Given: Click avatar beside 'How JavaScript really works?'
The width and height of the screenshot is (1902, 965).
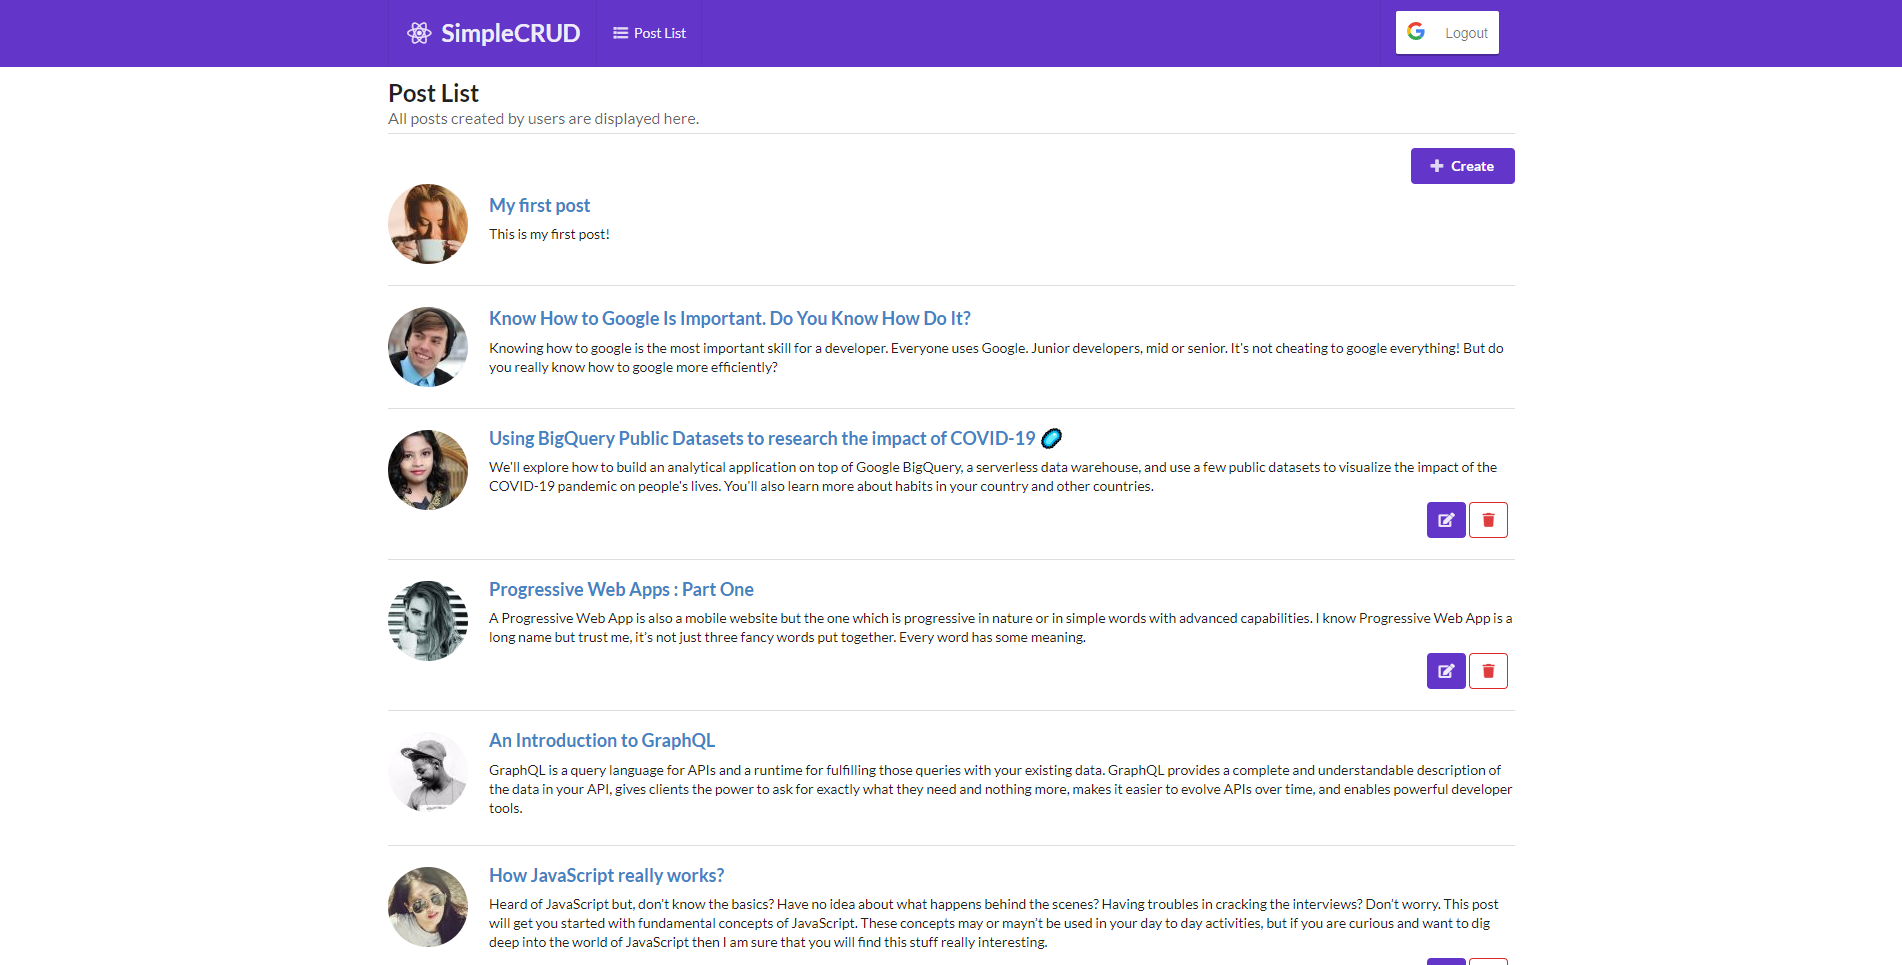Looking at the screenshot, I should [x=428, y=907].
